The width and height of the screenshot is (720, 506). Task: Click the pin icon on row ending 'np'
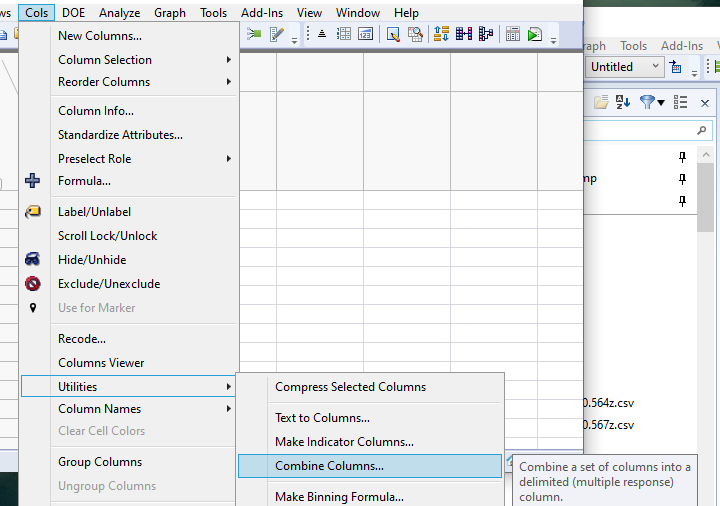pos(682,179)
